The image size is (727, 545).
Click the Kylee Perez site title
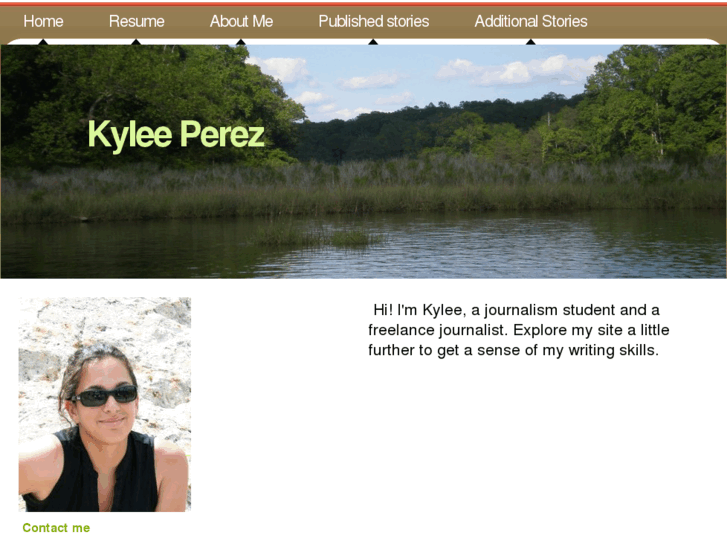coord(176,135)
